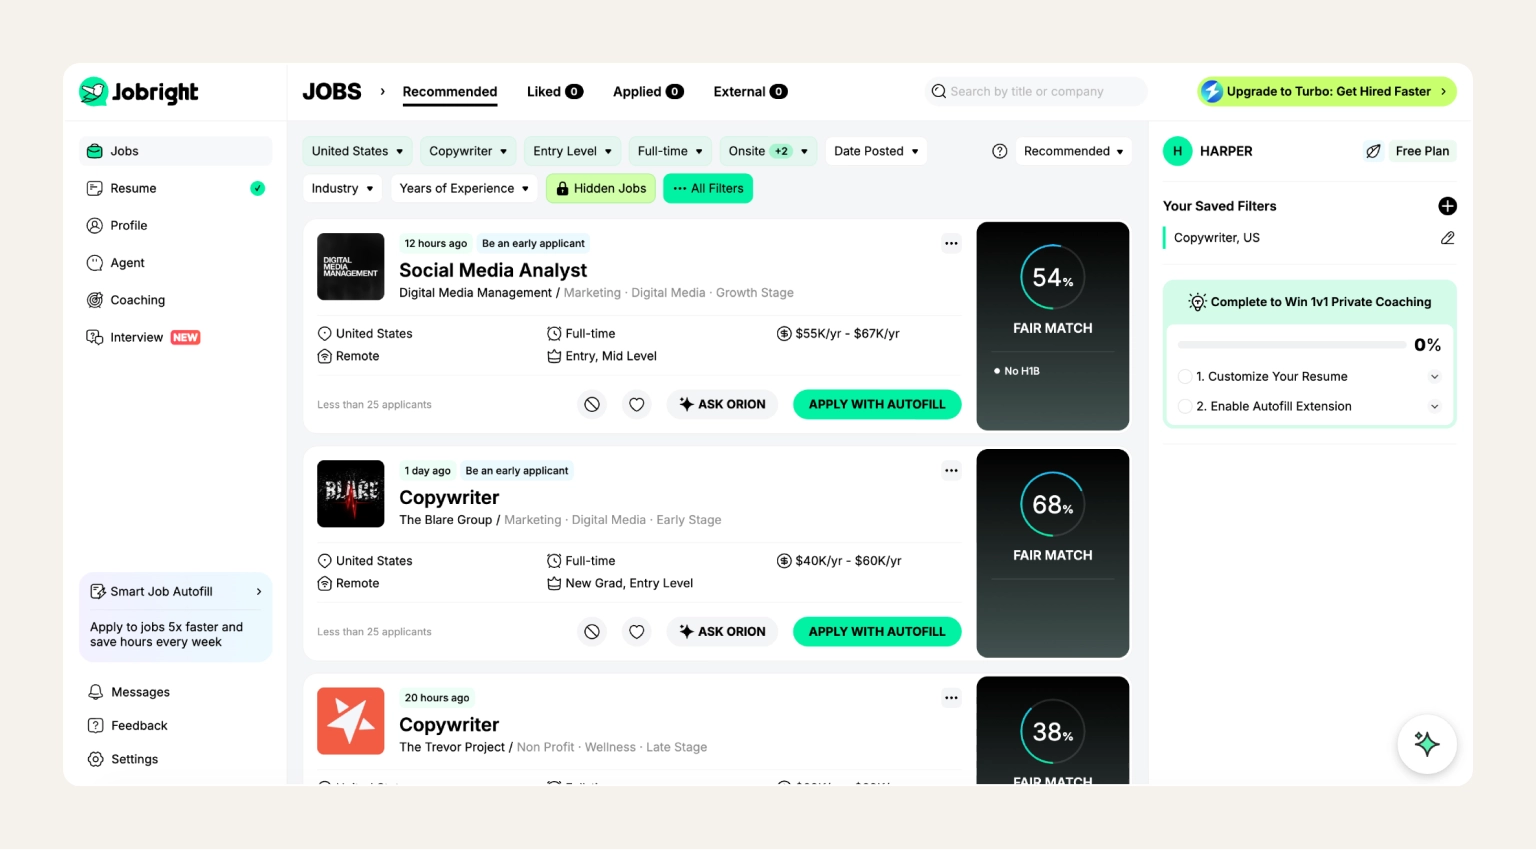The height and width of the screenshot is (850, 1536).
Task: Click the 38% match score circle
Action: click(x=1052, y=731)
